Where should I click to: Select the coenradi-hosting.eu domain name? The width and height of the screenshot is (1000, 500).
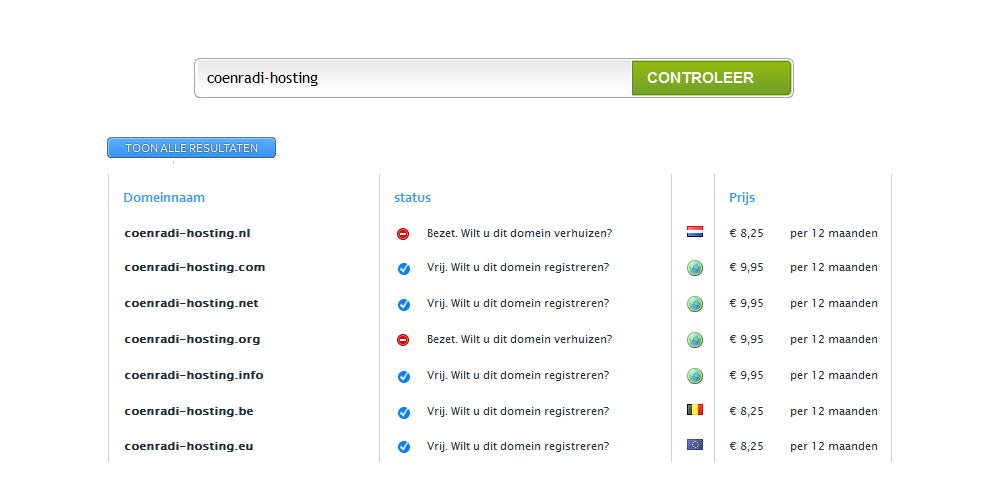(x=189, y=446)
